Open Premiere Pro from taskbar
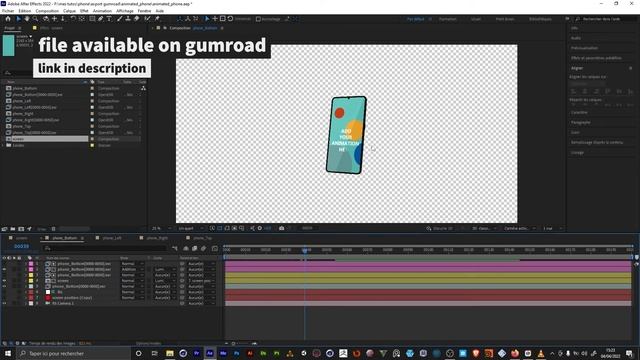The image size is (640, 360). (197, 353)
